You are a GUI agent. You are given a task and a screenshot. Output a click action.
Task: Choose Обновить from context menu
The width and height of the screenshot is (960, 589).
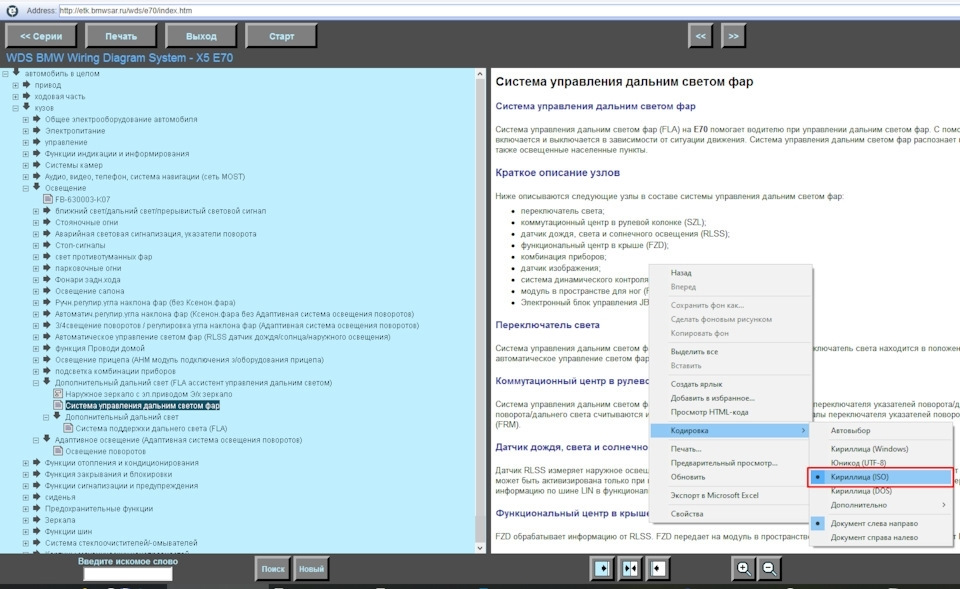(x=731, y=477)
